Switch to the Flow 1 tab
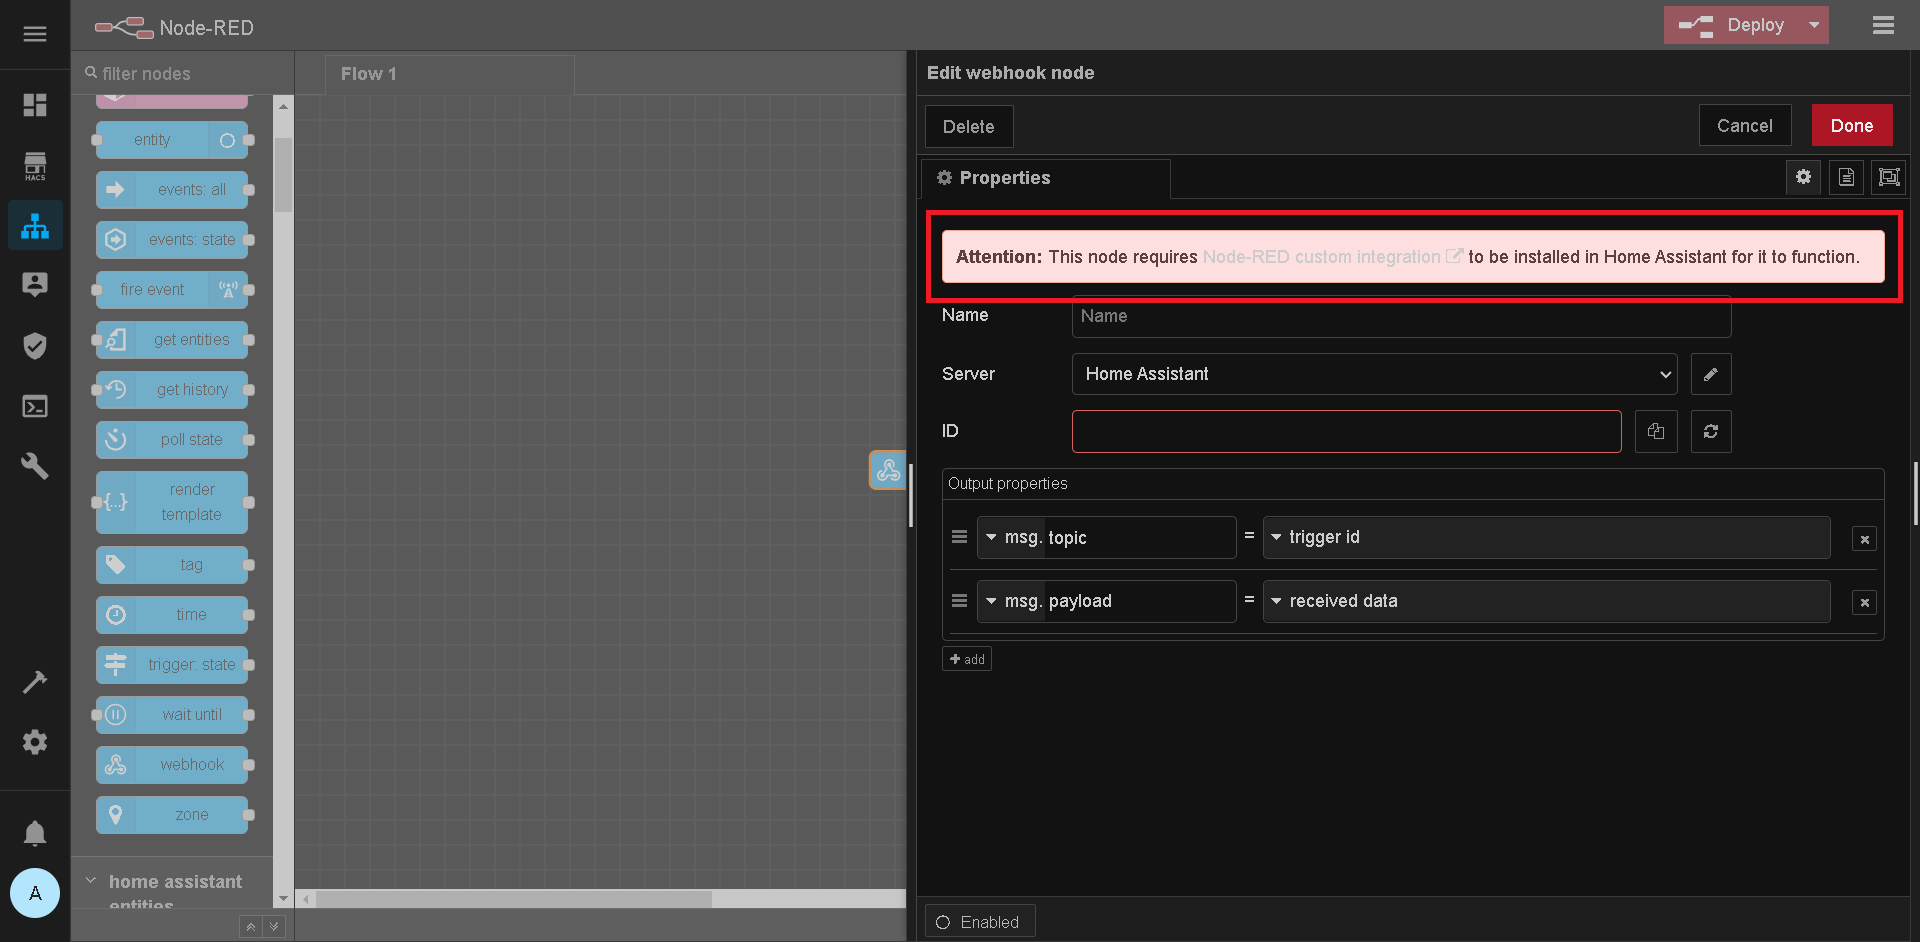1920x942 pixels. pyautogui.click(x=449, y=74)
